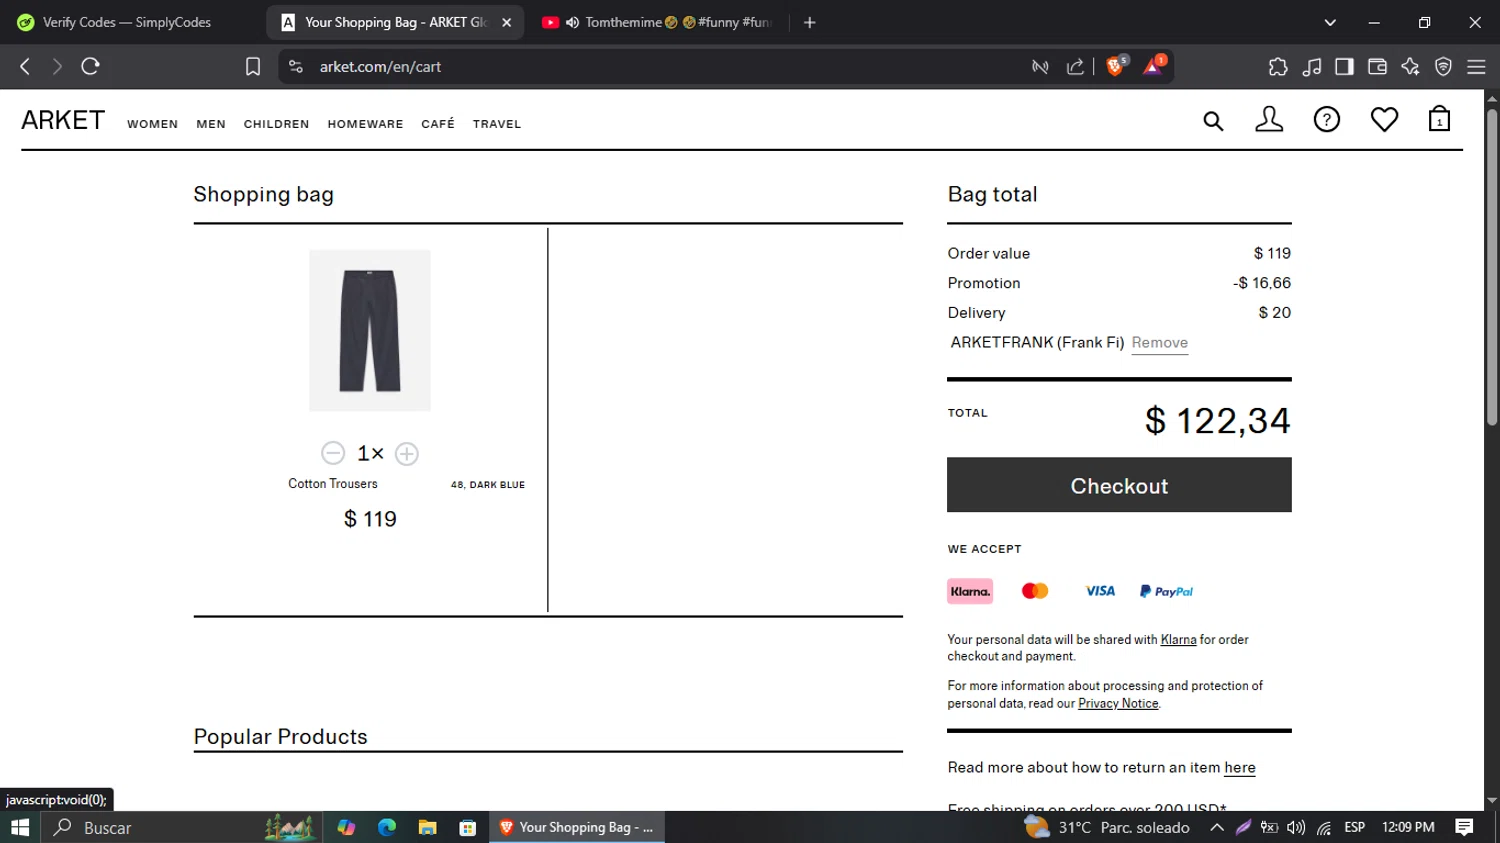The height and width of the screenshot is (843, 1500).
Task: Reload the current page
Action: point(90,66)
